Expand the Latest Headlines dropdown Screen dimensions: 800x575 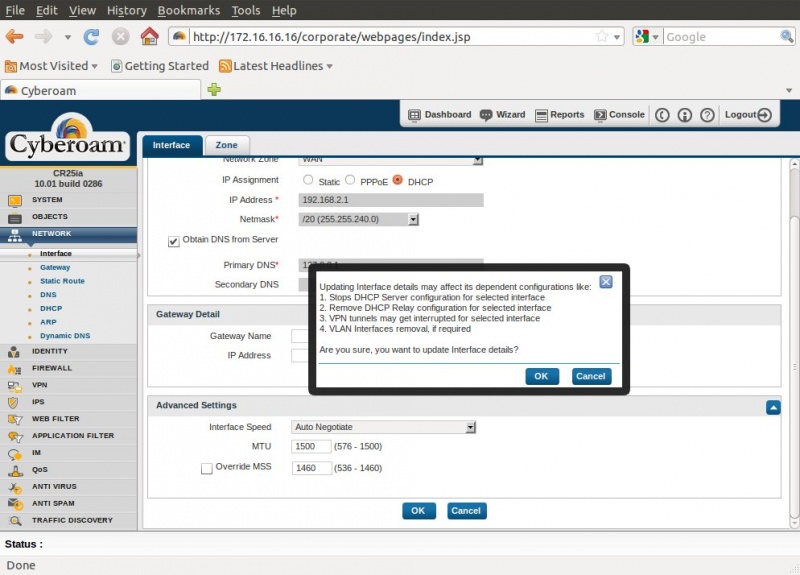point(330,66)
